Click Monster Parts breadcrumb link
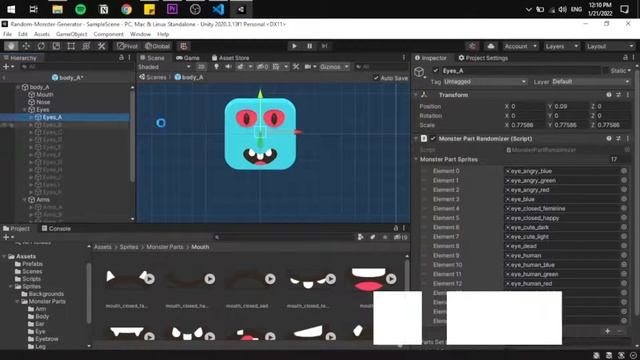This screenshot has width=640, height=360. [x=165, y=247]
